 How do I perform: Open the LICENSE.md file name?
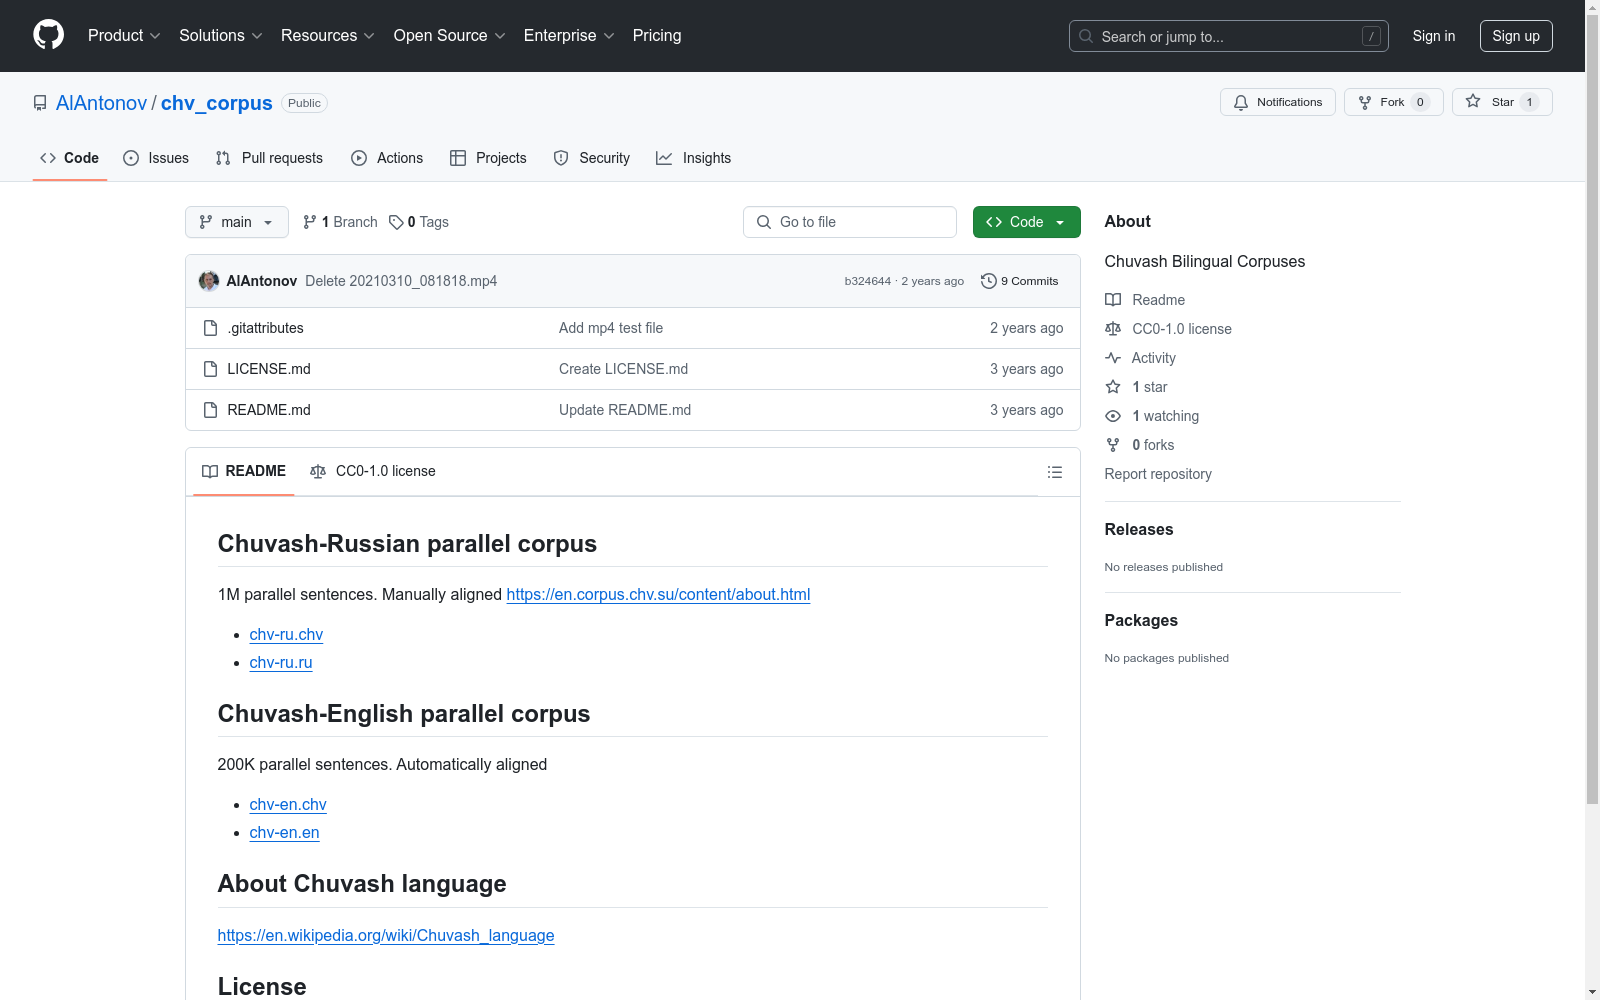(x=269, y=369)
